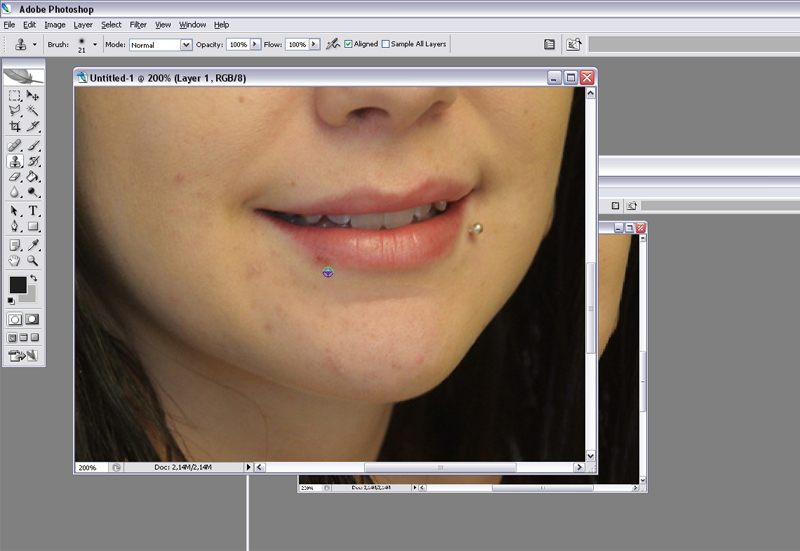Enable Sample All Layers checkbox
This screenshot has width=800, height=551.
(386, 45)
